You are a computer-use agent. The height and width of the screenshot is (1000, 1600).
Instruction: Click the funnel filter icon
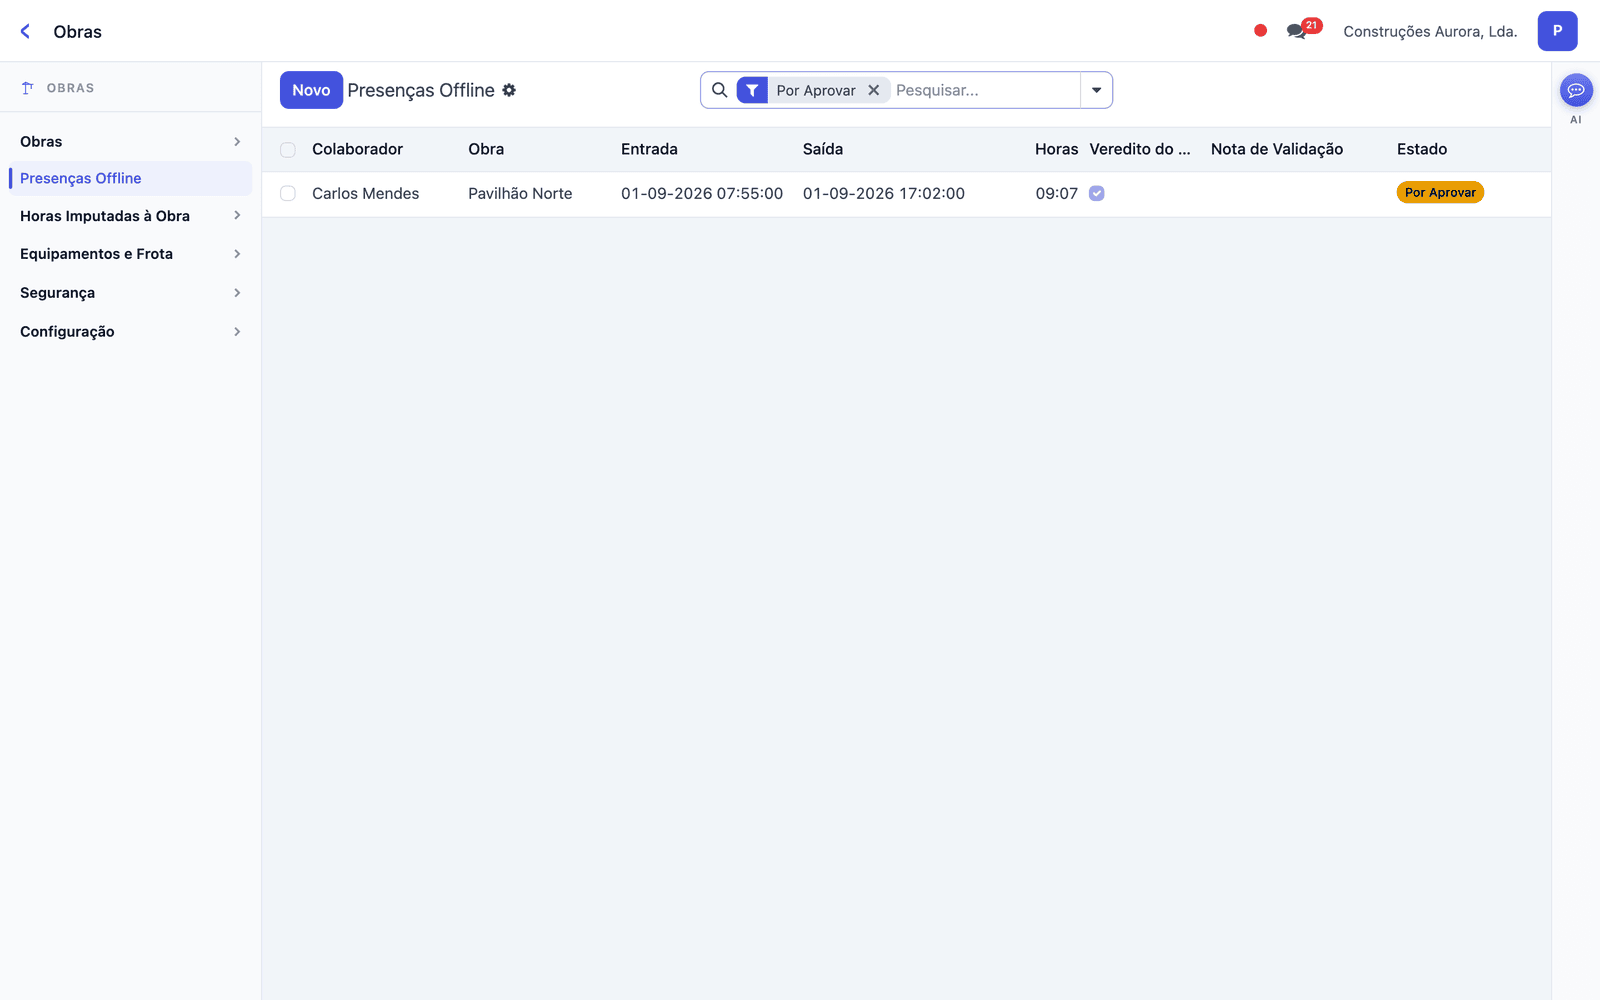pyautogui.click(x=752, y=90)
